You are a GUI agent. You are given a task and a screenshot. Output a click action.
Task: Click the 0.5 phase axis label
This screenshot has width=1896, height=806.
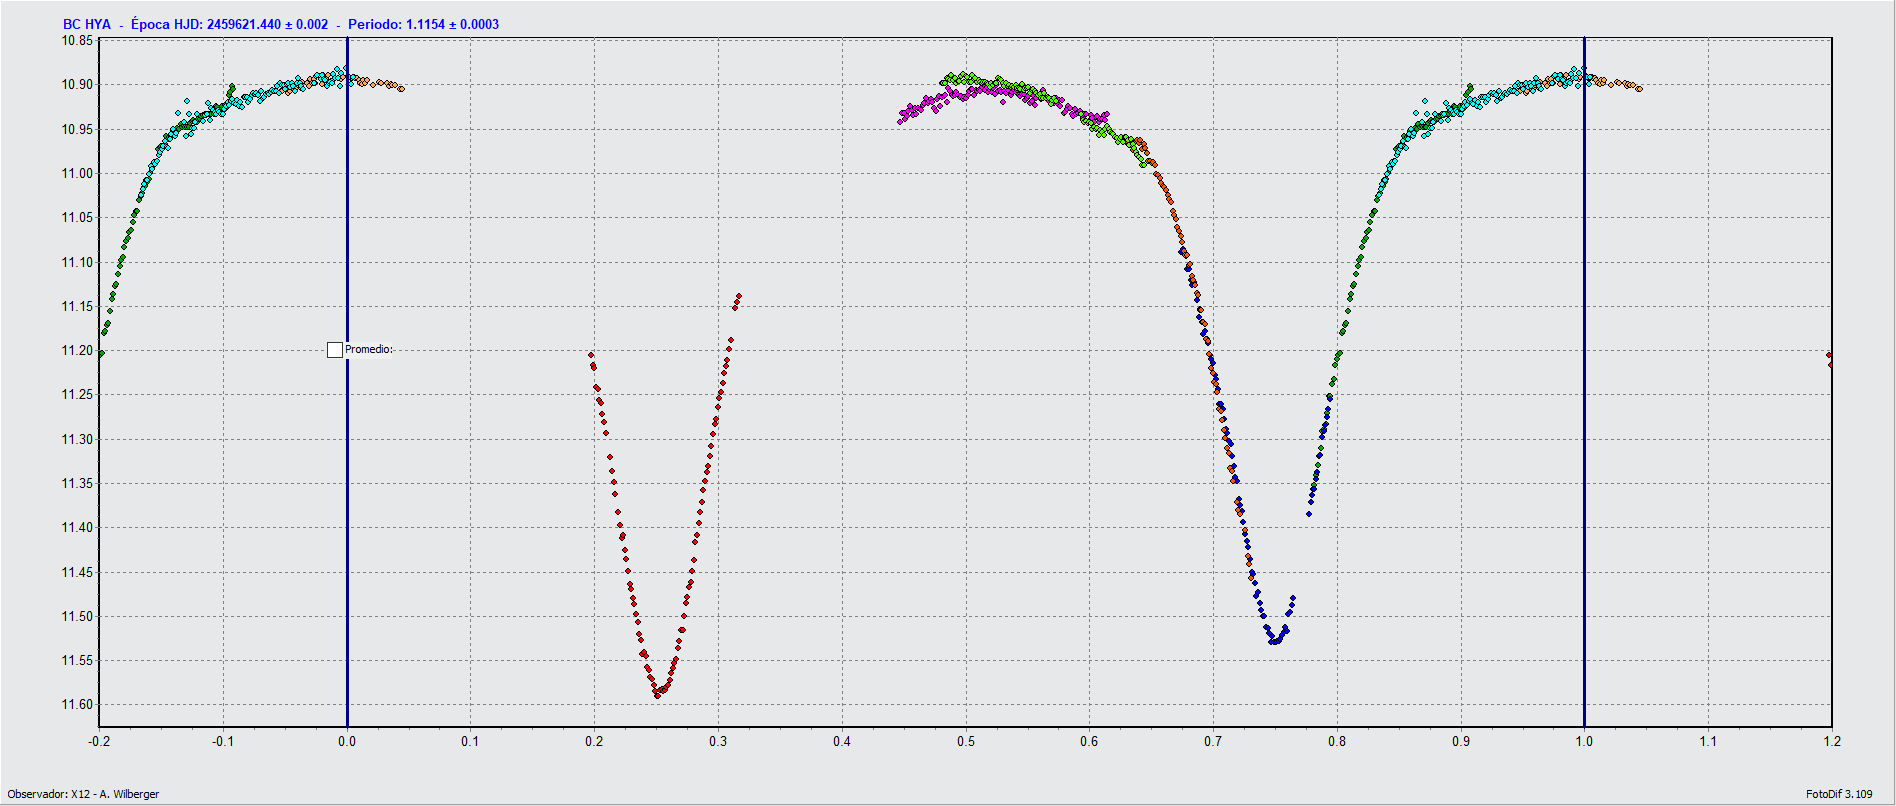966,741
